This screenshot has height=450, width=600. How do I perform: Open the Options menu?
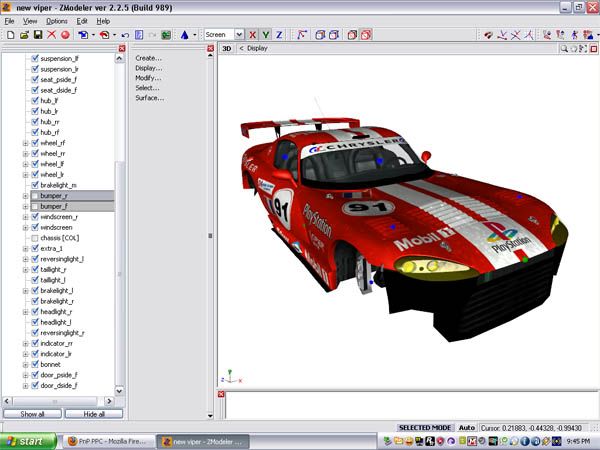(57, 20)
